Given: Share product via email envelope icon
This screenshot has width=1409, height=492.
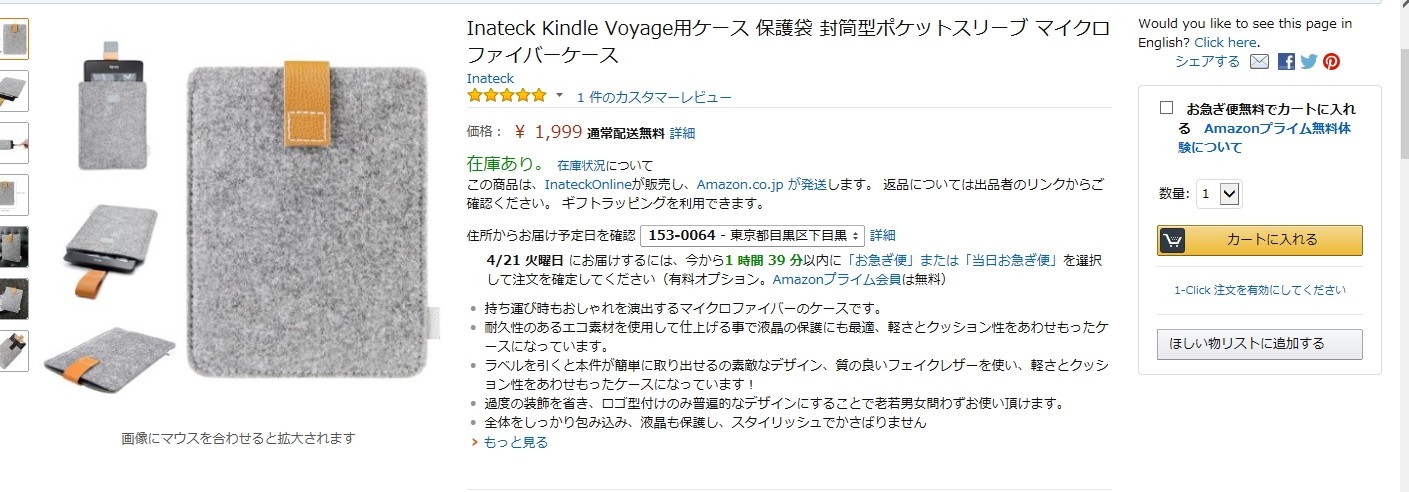Looking at the screenshot, I should (1259, 62).
